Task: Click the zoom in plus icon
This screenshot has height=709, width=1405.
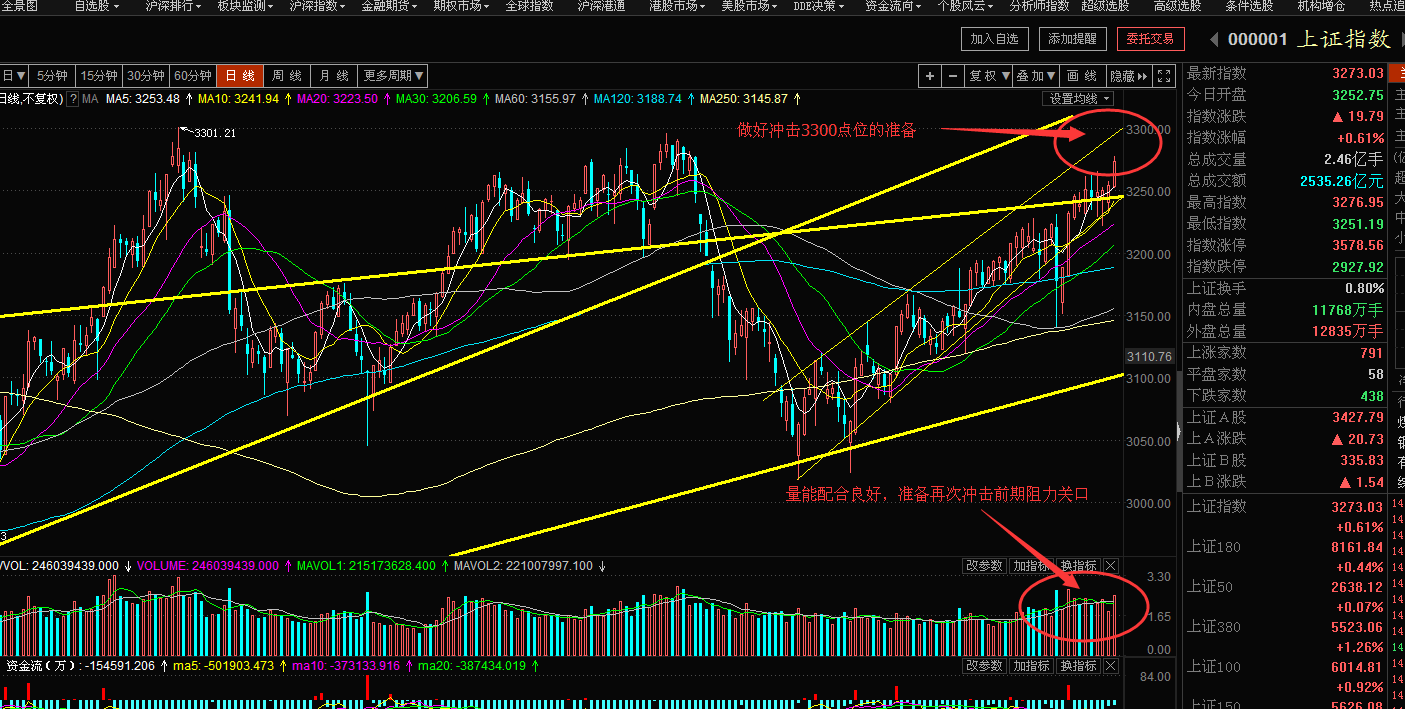Action: pyautogui.click(x=930, y=76)
